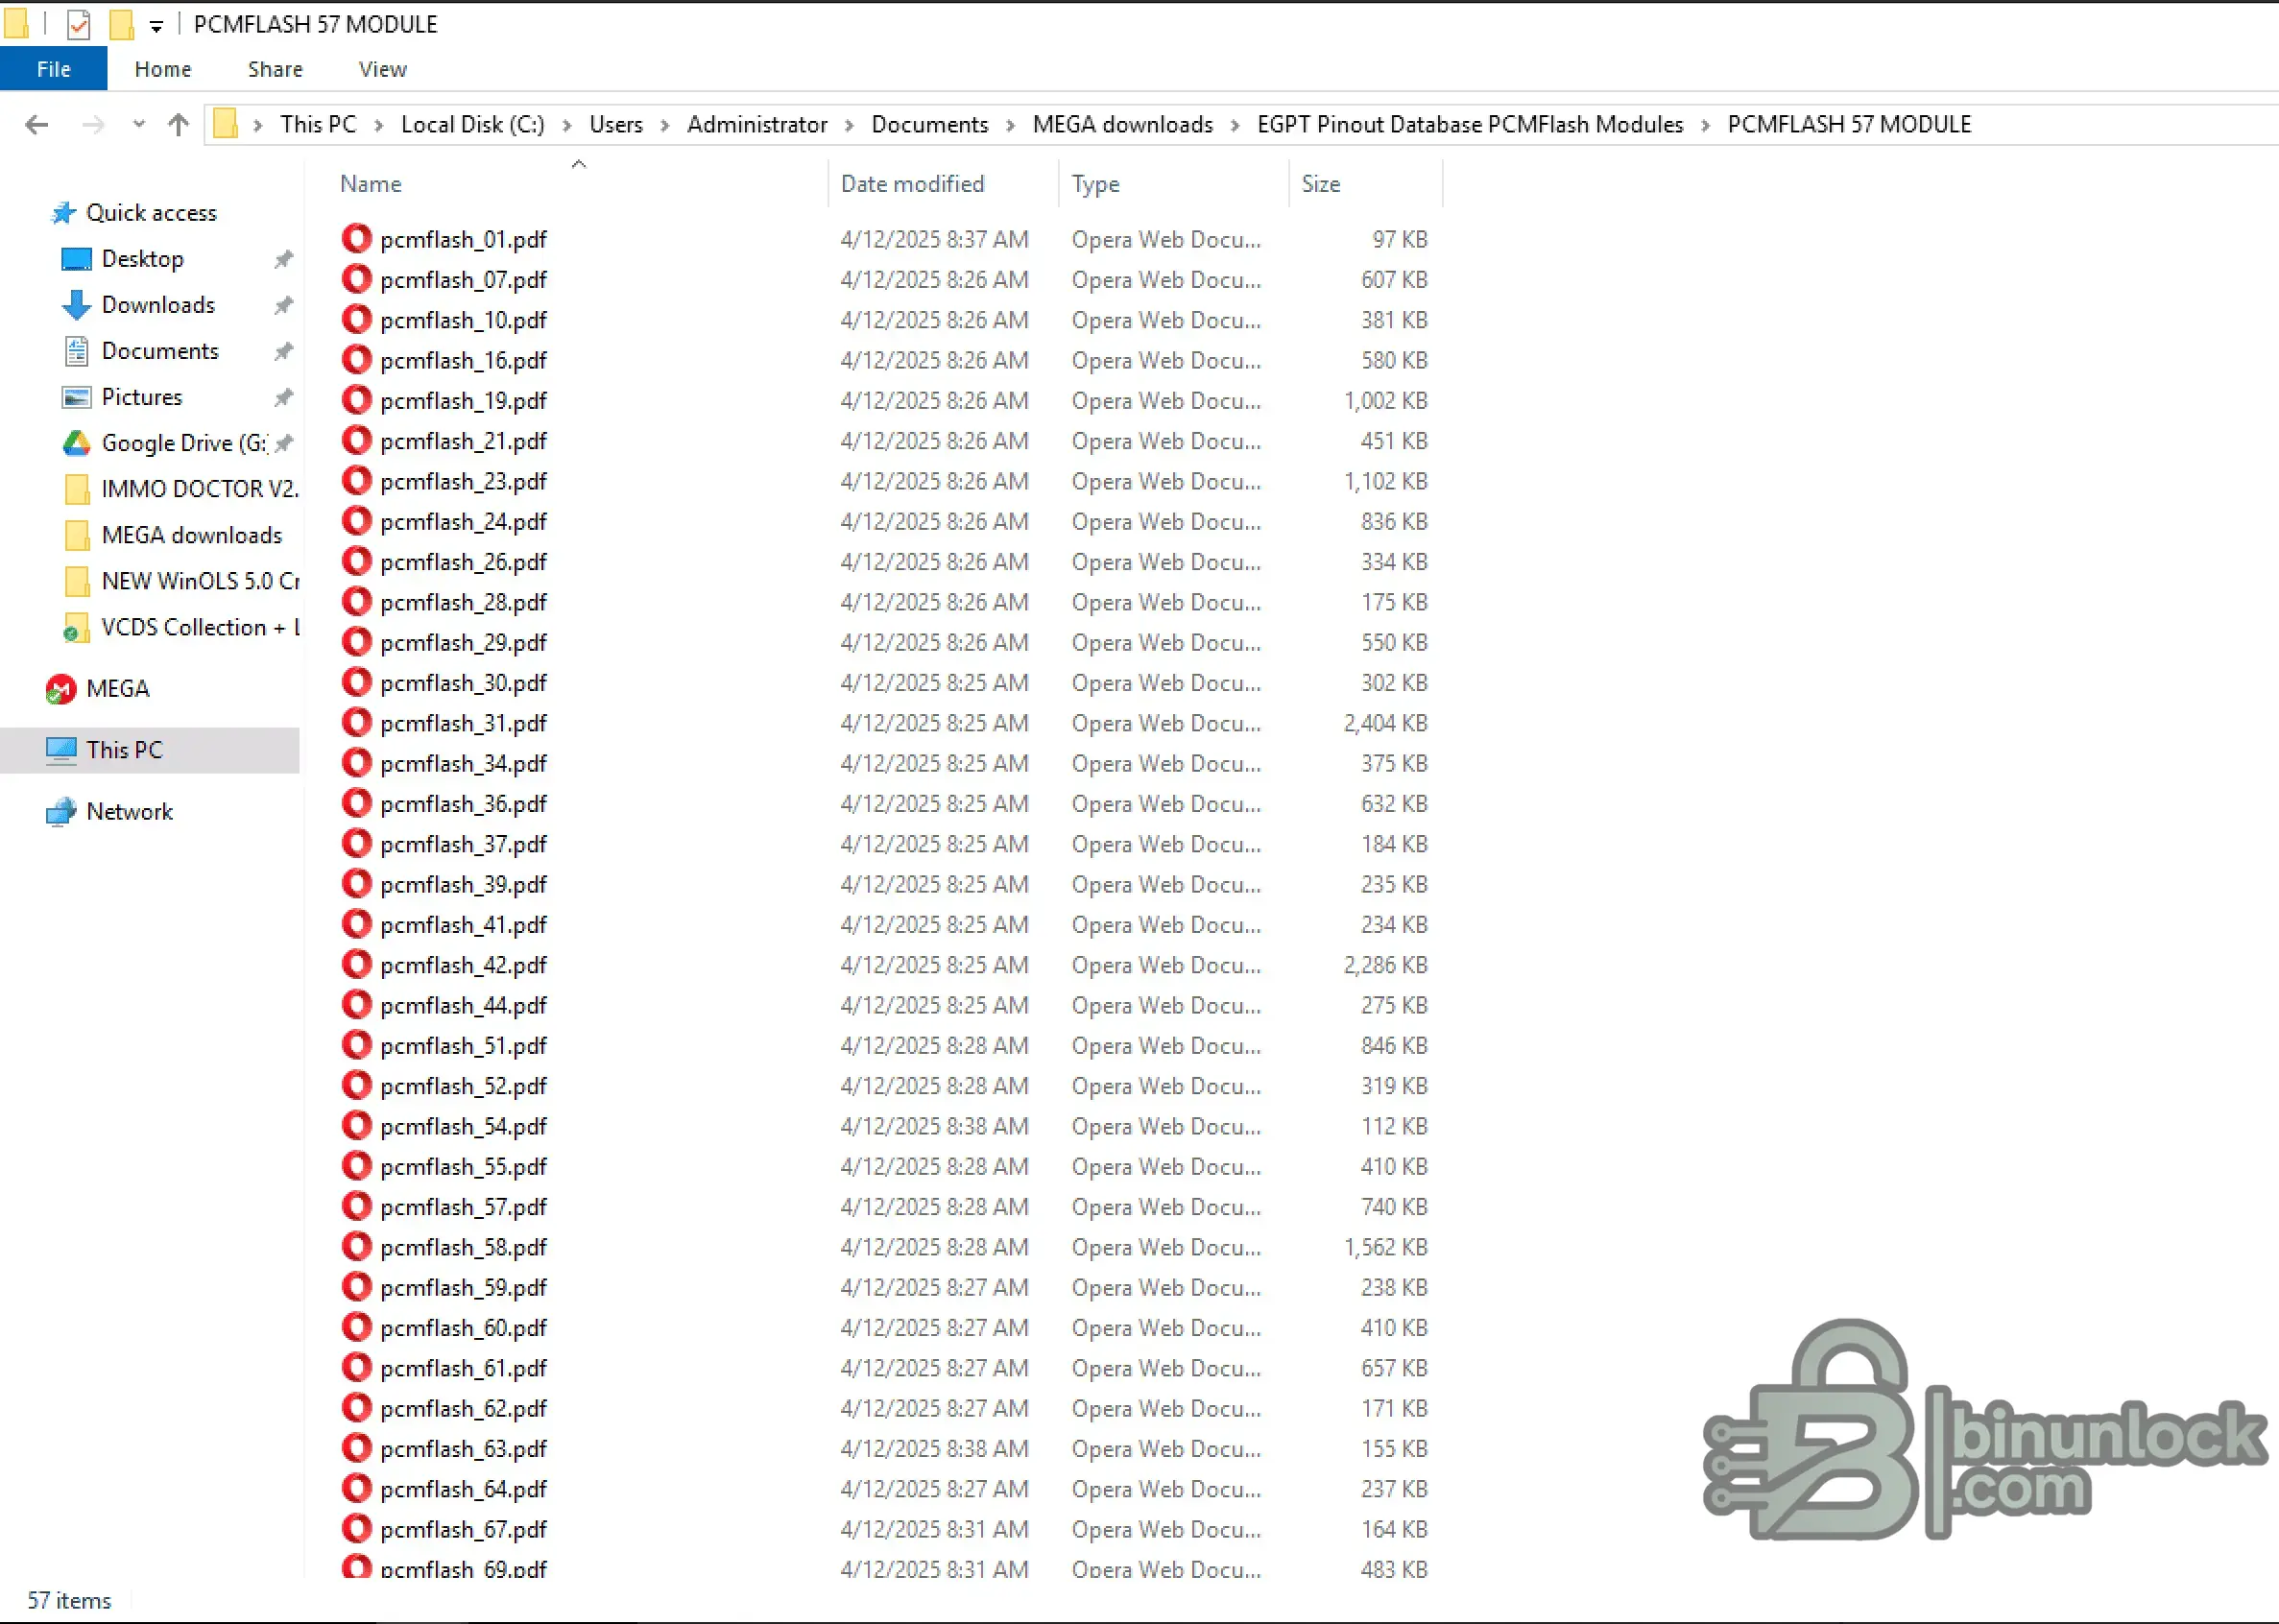Click the Opera icon of pcmflash_16.pdf
The image size is (2279, 1624).
[356, 360]
